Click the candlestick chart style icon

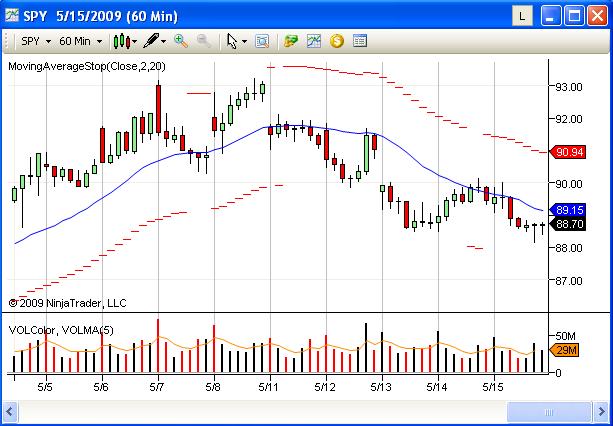[x=122, y=41]
